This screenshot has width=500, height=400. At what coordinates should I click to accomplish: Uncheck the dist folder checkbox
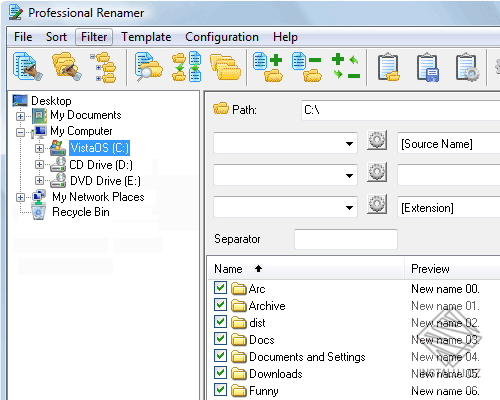tap(220, 321)
